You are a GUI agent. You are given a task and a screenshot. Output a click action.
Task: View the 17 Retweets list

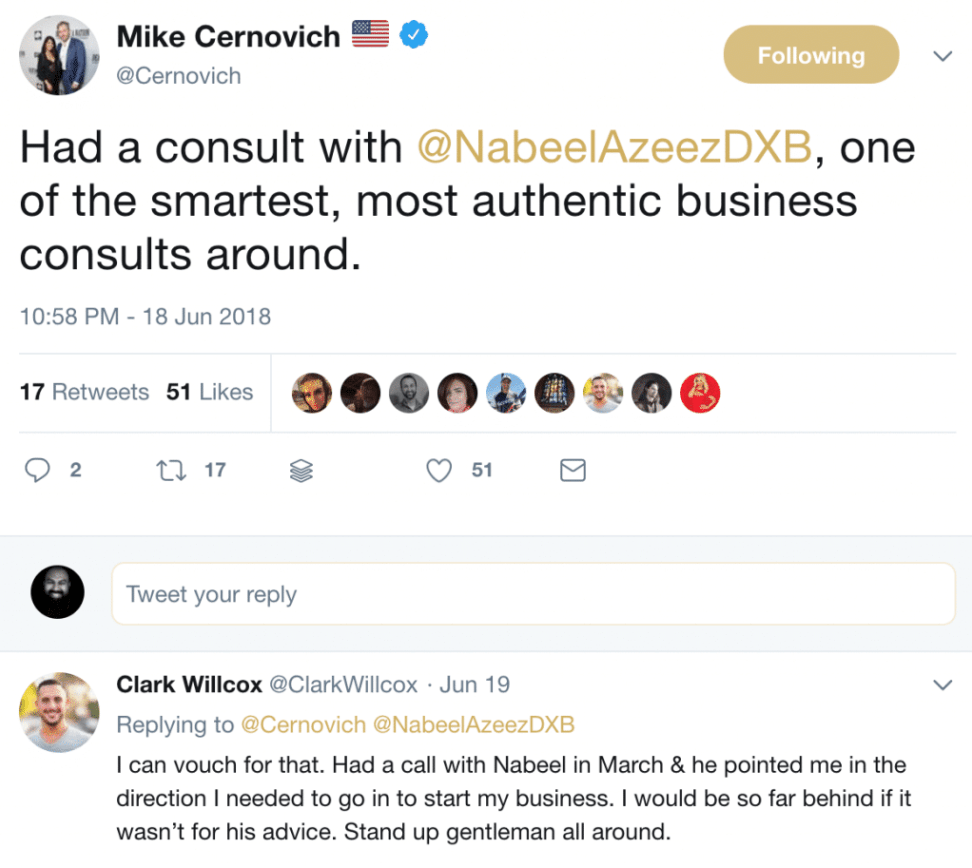(84, 392)
